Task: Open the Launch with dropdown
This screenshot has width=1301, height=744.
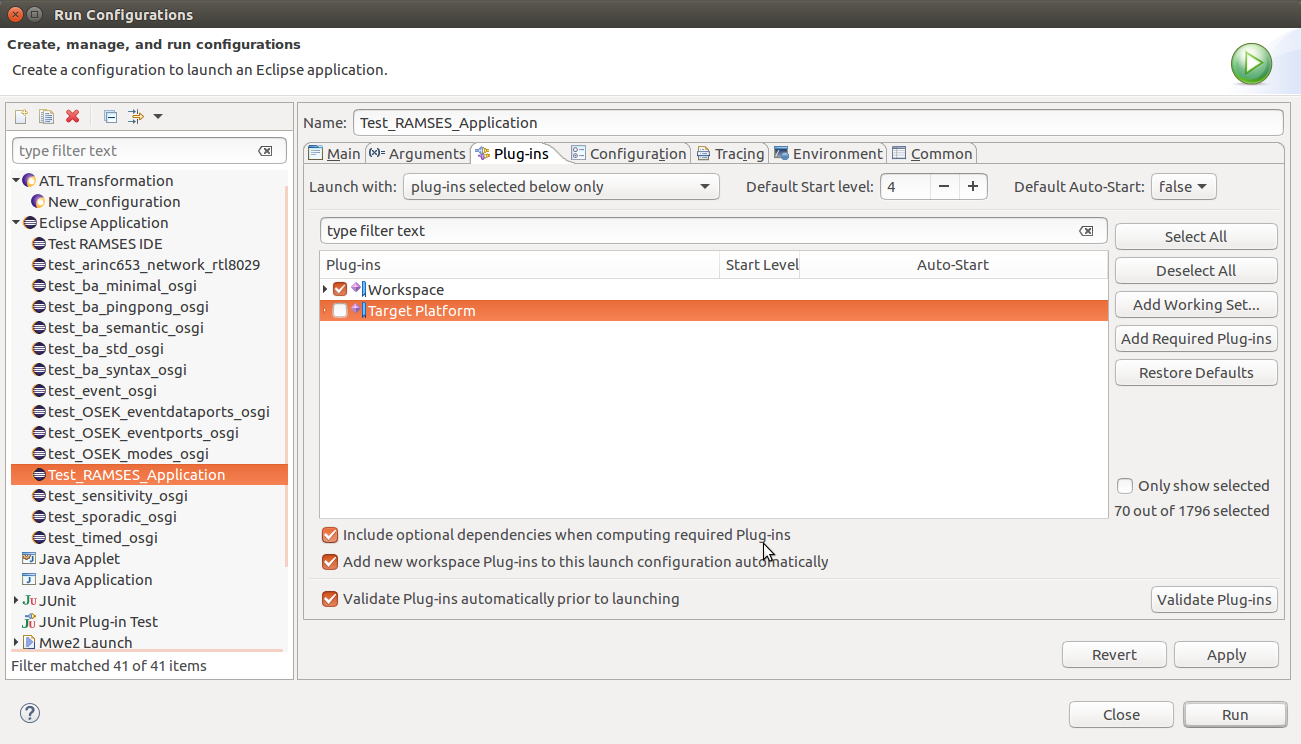Action: [x=561, y=187]
